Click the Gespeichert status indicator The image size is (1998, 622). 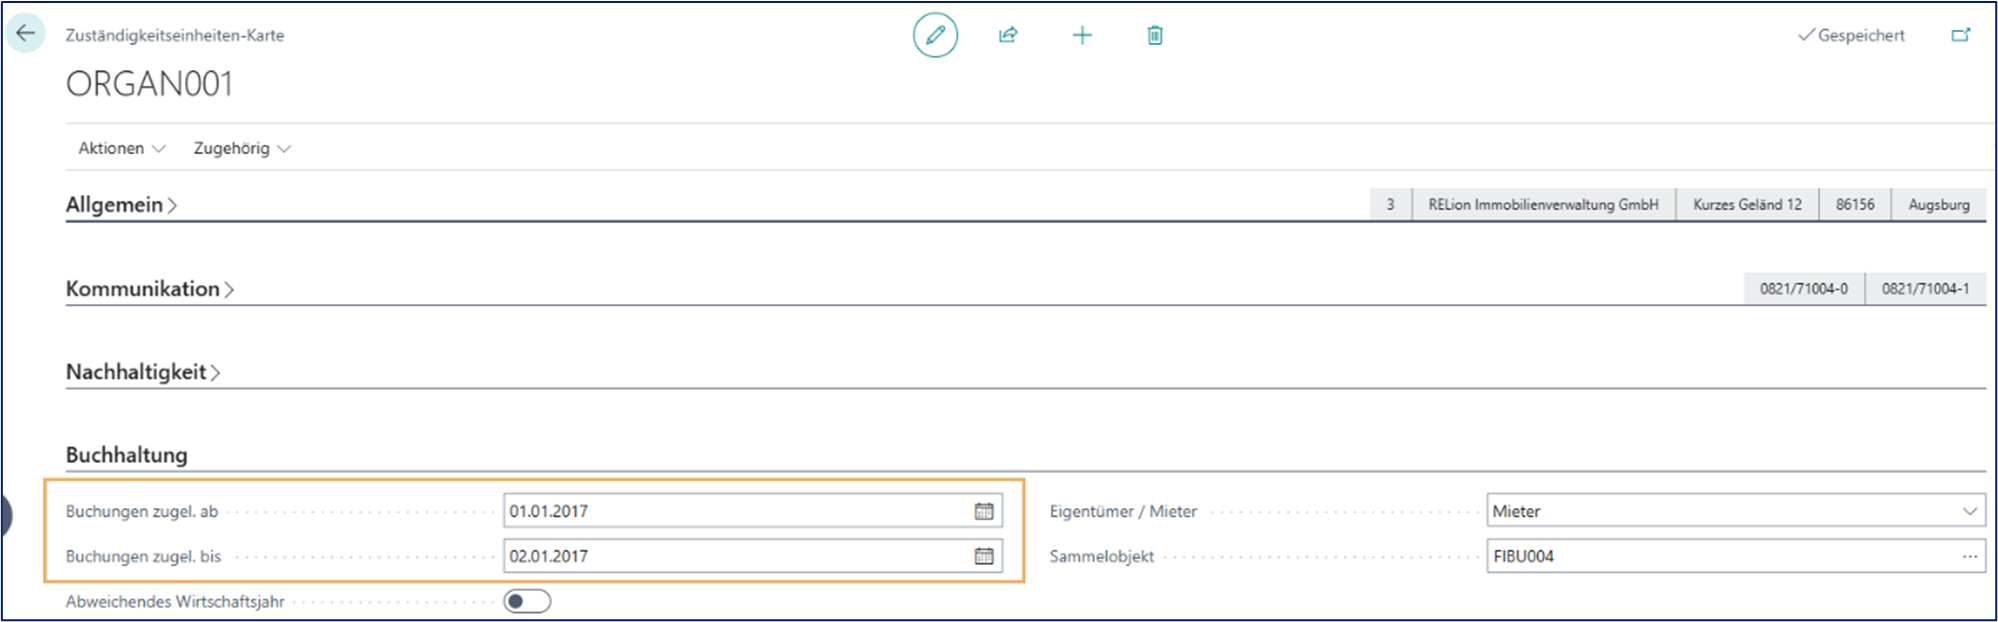1851,35
